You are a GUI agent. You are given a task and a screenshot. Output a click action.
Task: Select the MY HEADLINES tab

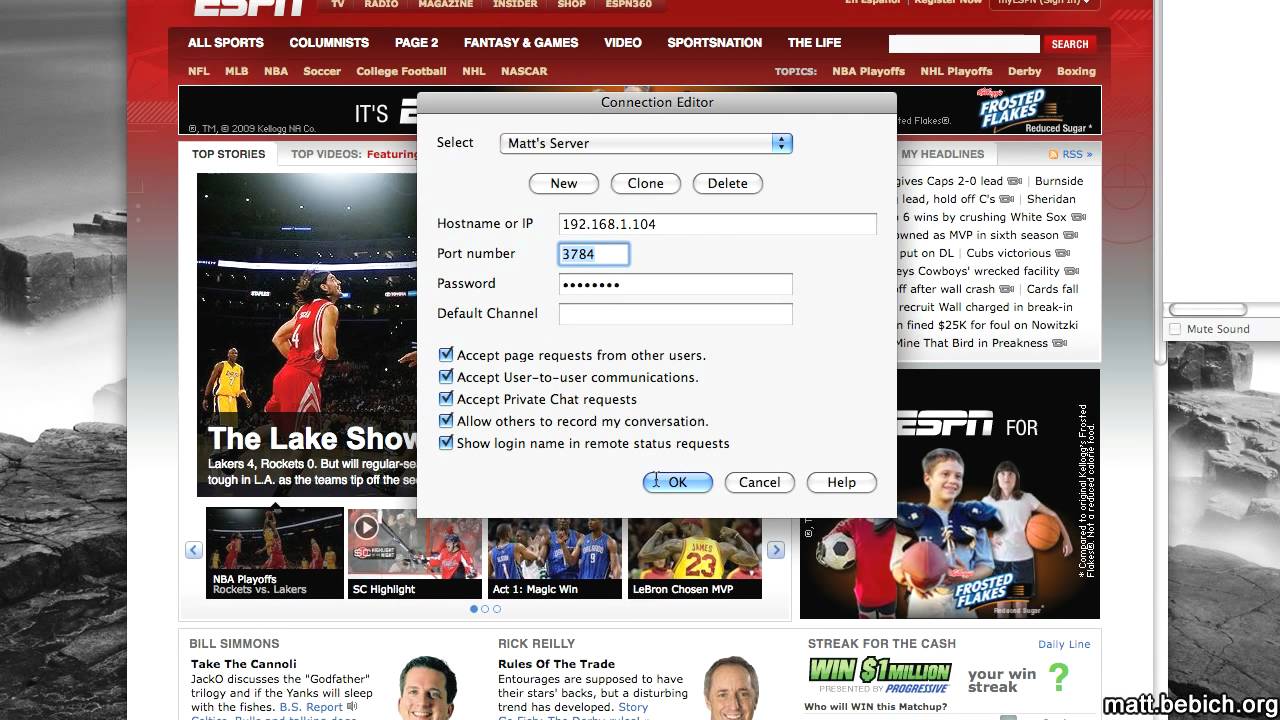point(943,154)
